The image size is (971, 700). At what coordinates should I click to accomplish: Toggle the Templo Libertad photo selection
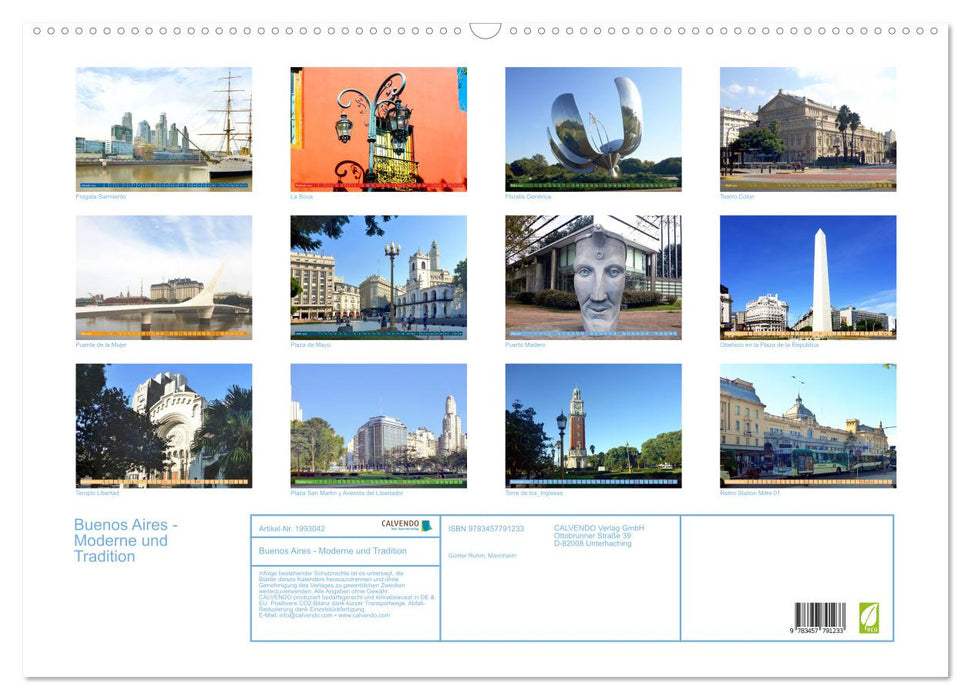pos(164,428)
